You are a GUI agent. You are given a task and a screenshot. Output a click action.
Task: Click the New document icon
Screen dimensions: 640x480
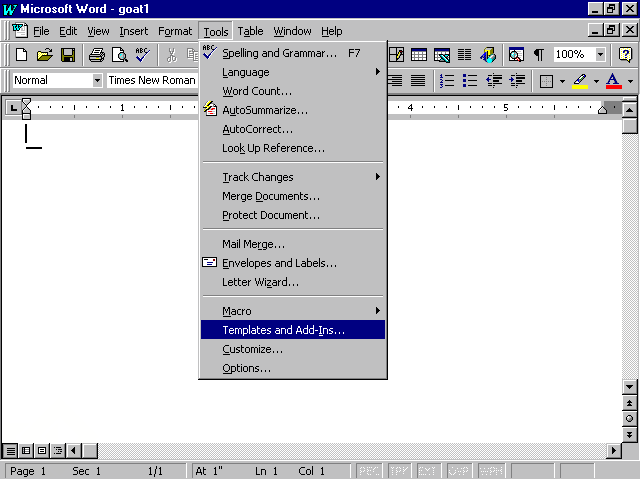tap(21, 54)
